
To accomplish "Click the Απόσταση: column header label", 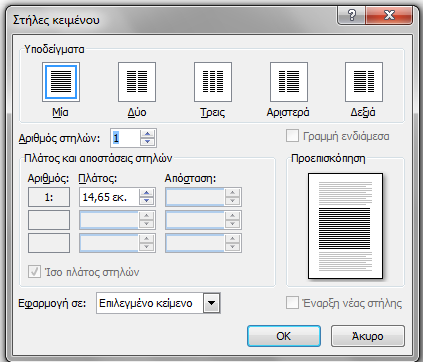I will [190, 178].
